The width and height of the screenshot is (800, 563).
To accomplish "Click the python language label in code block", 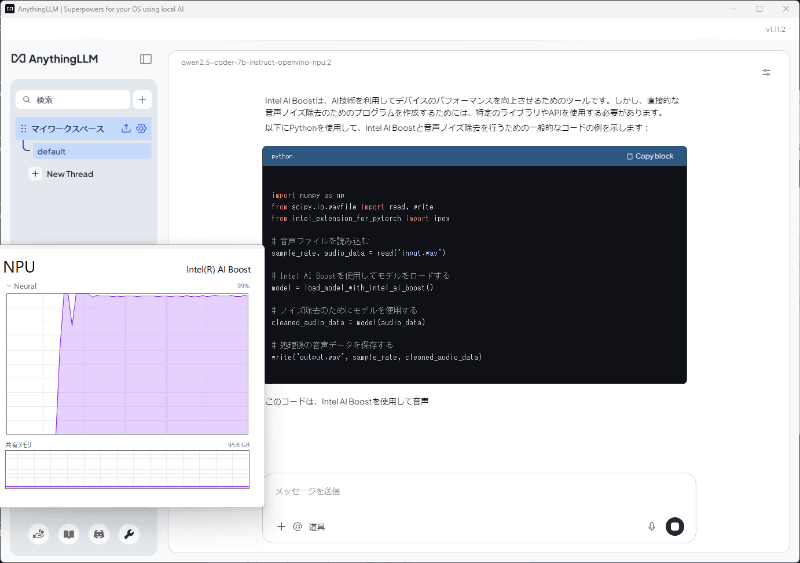I will [x=282, y=156].
